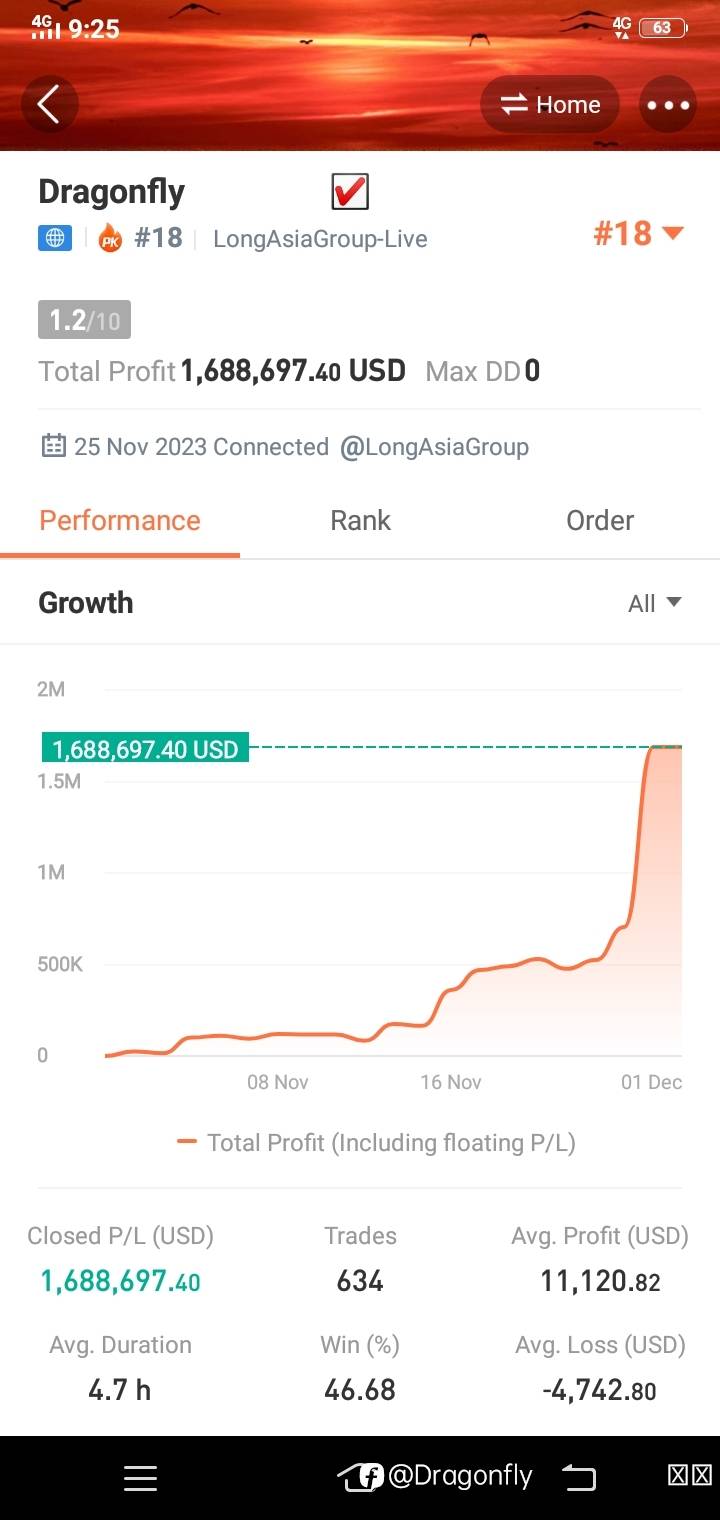Image resolution: width=720 pixels, height=1520 pixels.
Task: Open the Android hamburger navigation button
Action: click(140, 1478)
